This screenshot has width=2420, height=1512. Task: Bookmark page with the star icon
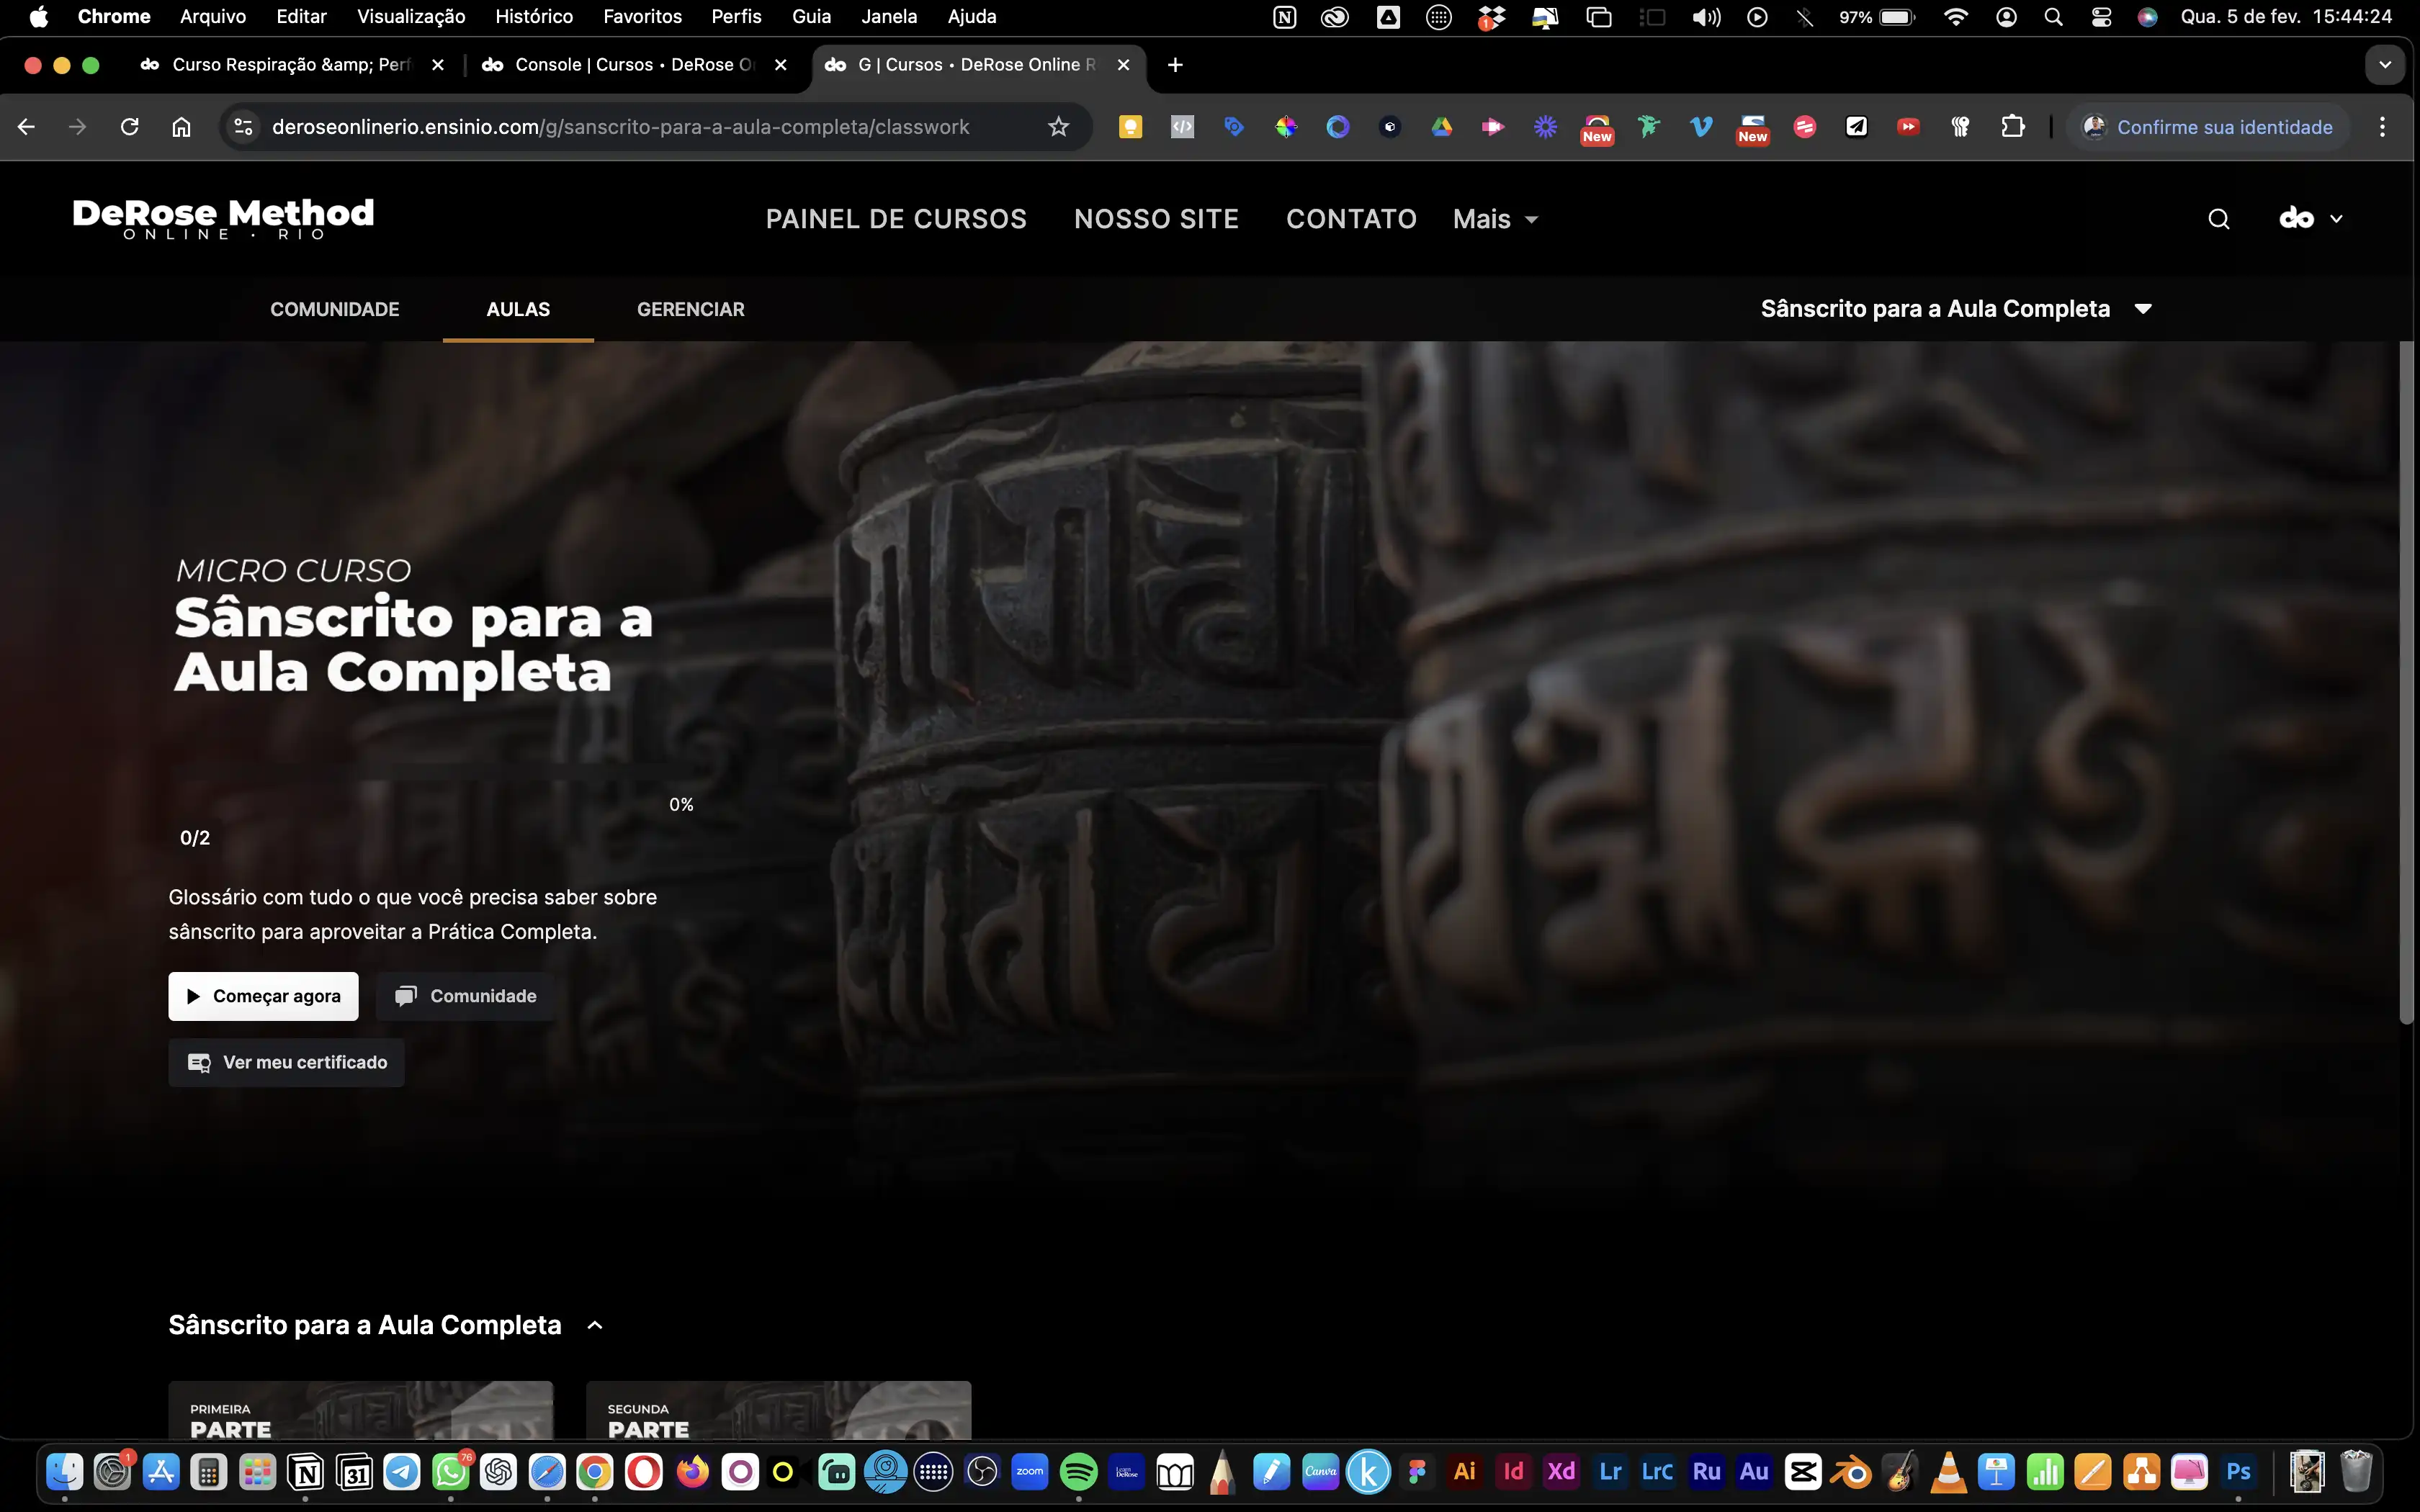pyautogui.click(x=1058, y=127)
